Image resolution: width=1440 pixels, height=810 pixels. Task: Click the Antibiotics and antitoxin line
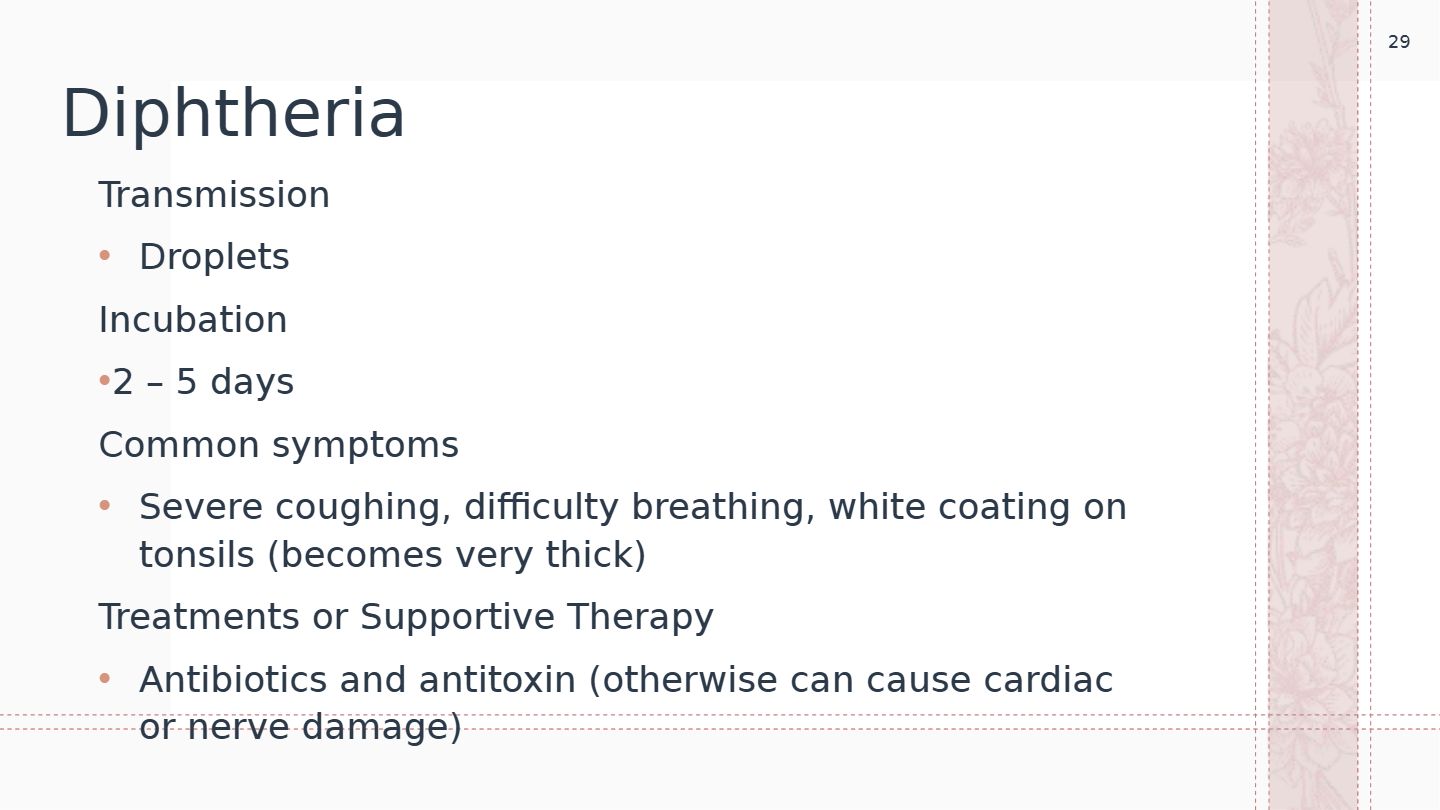tap(626, 680)
